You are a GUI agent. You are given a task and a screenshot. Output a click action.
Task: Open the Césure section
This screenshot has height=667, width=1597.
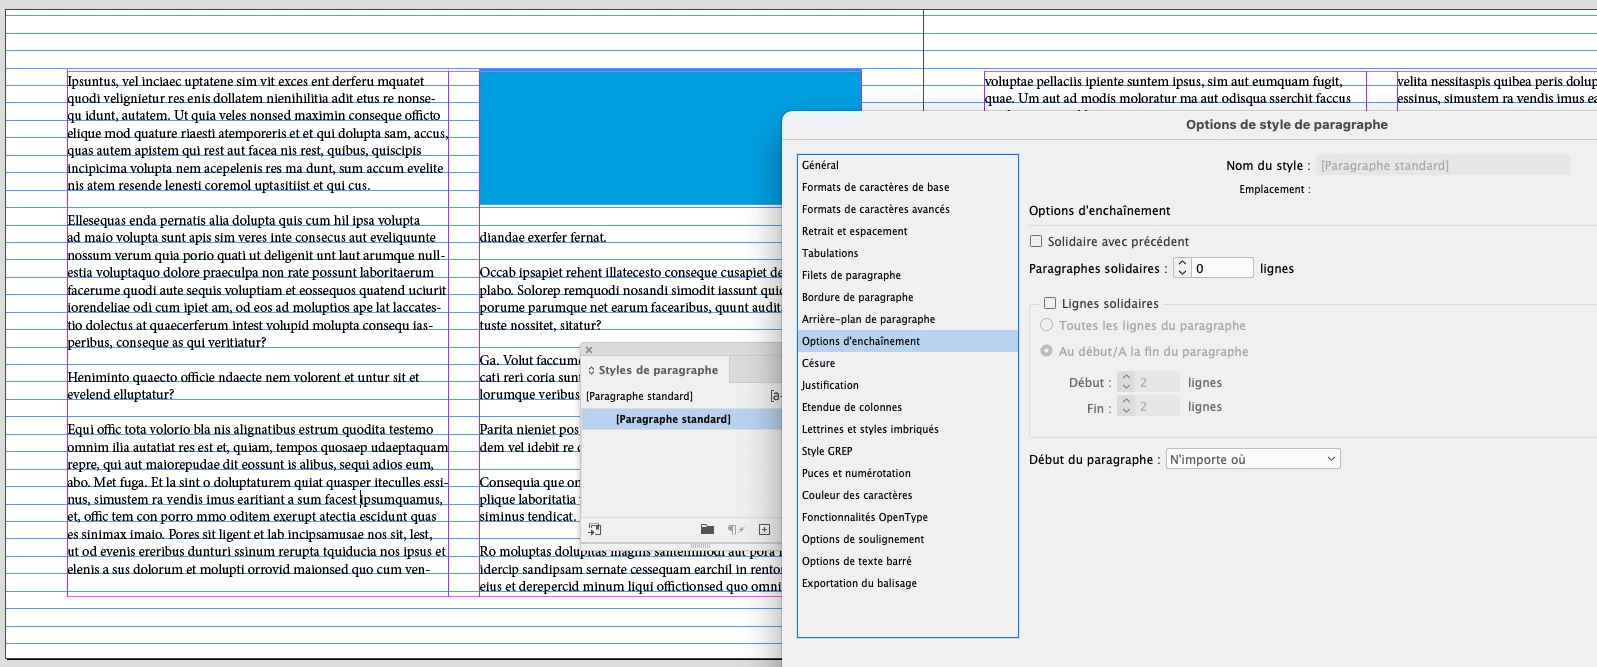click(x=907, y=363)
